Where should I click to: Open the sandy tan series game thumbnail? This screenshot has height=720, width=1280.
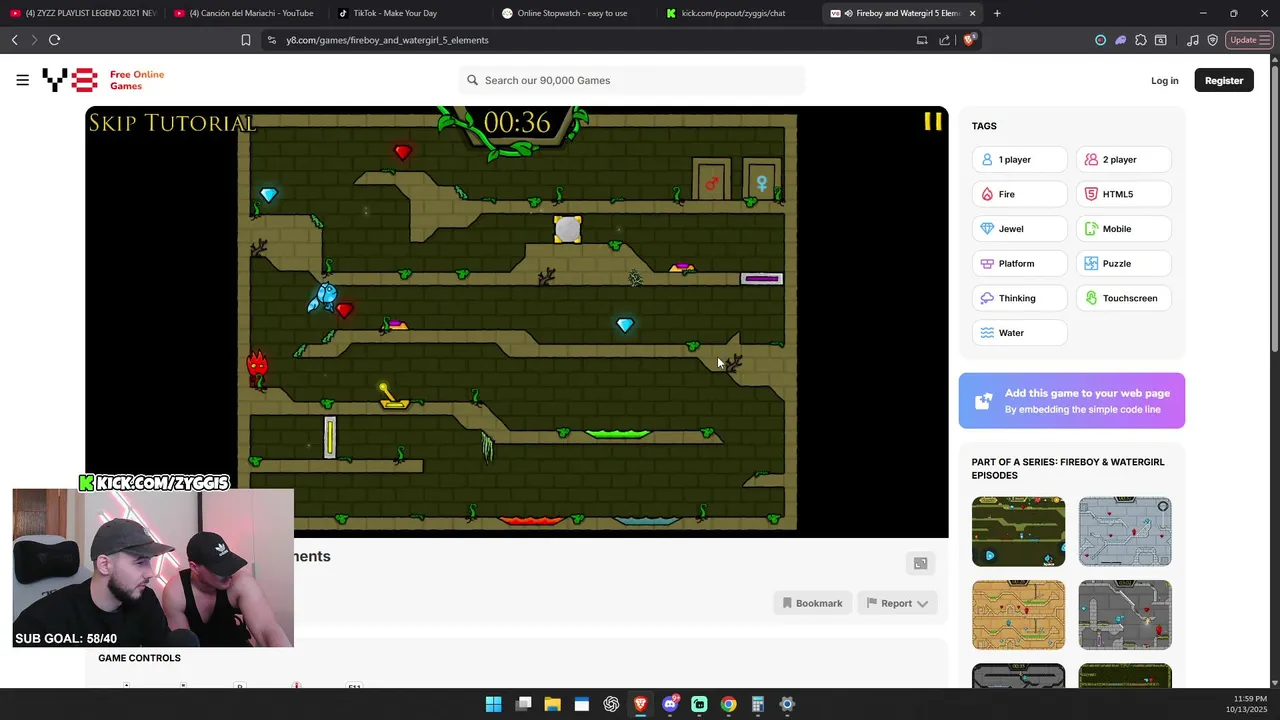[x=1018, y=615]
